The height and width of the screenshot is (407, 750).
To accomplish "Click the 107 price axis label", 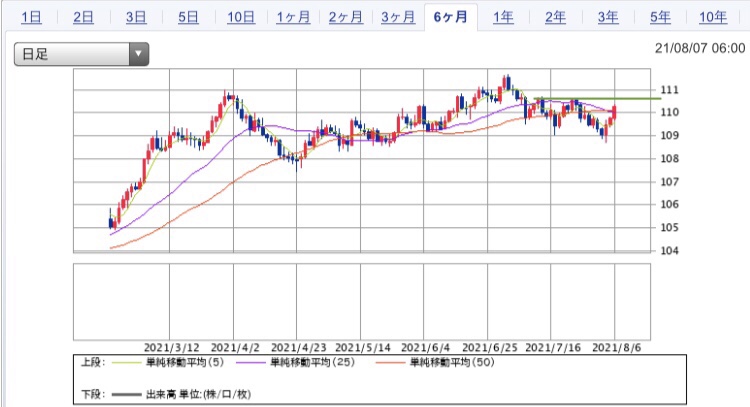I will click(x=669, y=181).
